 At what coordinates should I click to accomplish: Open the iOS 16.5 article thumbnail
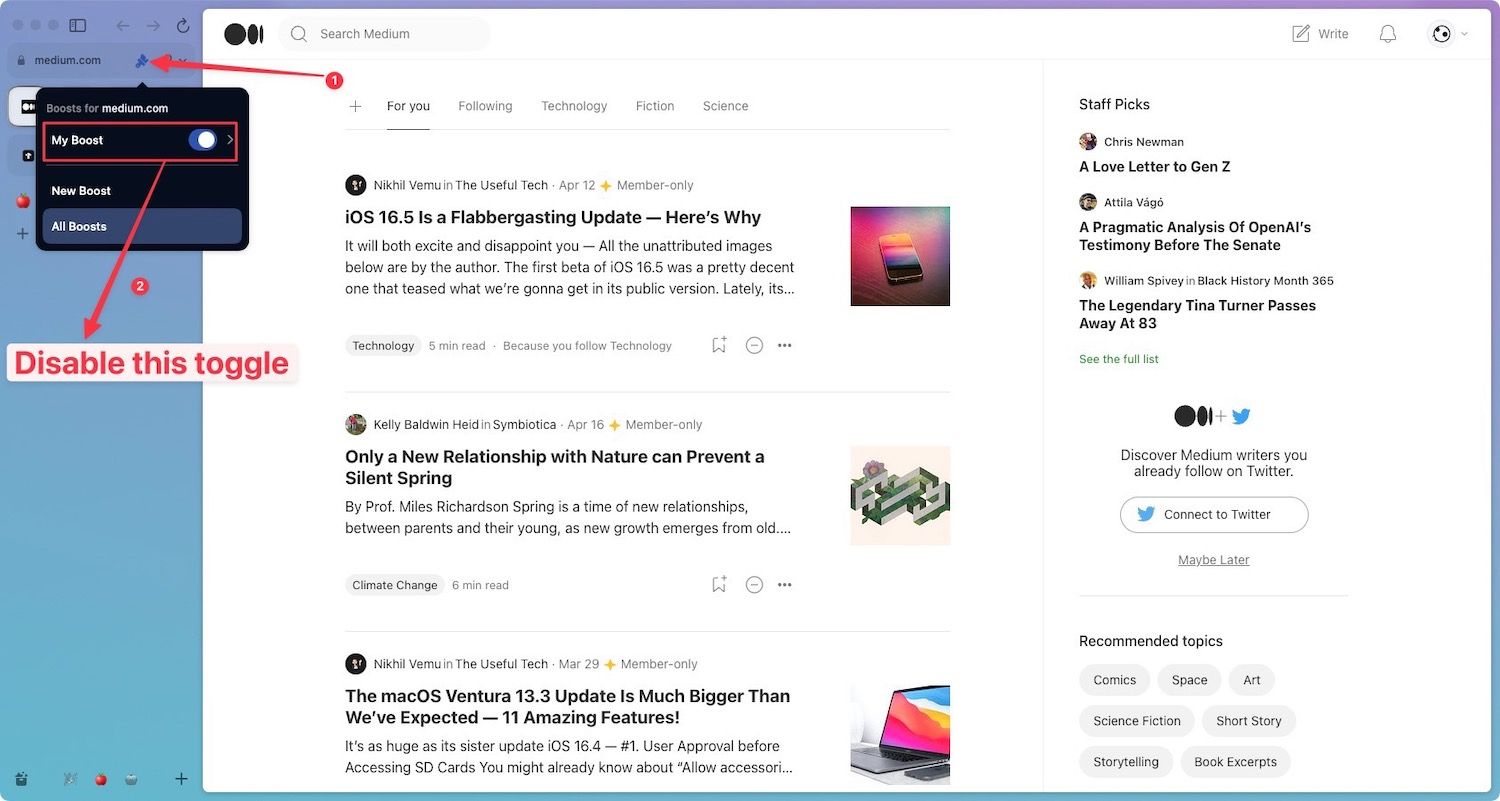pyautogui.click(x=900, y=256)
